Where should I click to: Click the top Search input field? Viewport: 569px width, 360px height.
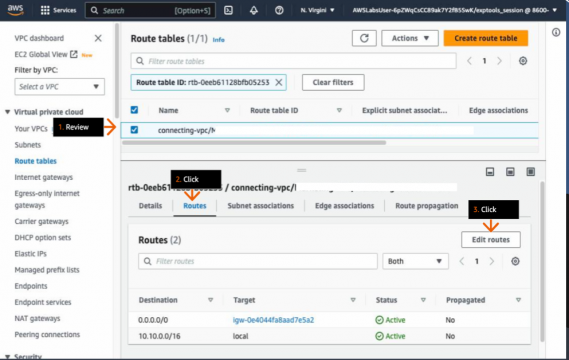150,10
